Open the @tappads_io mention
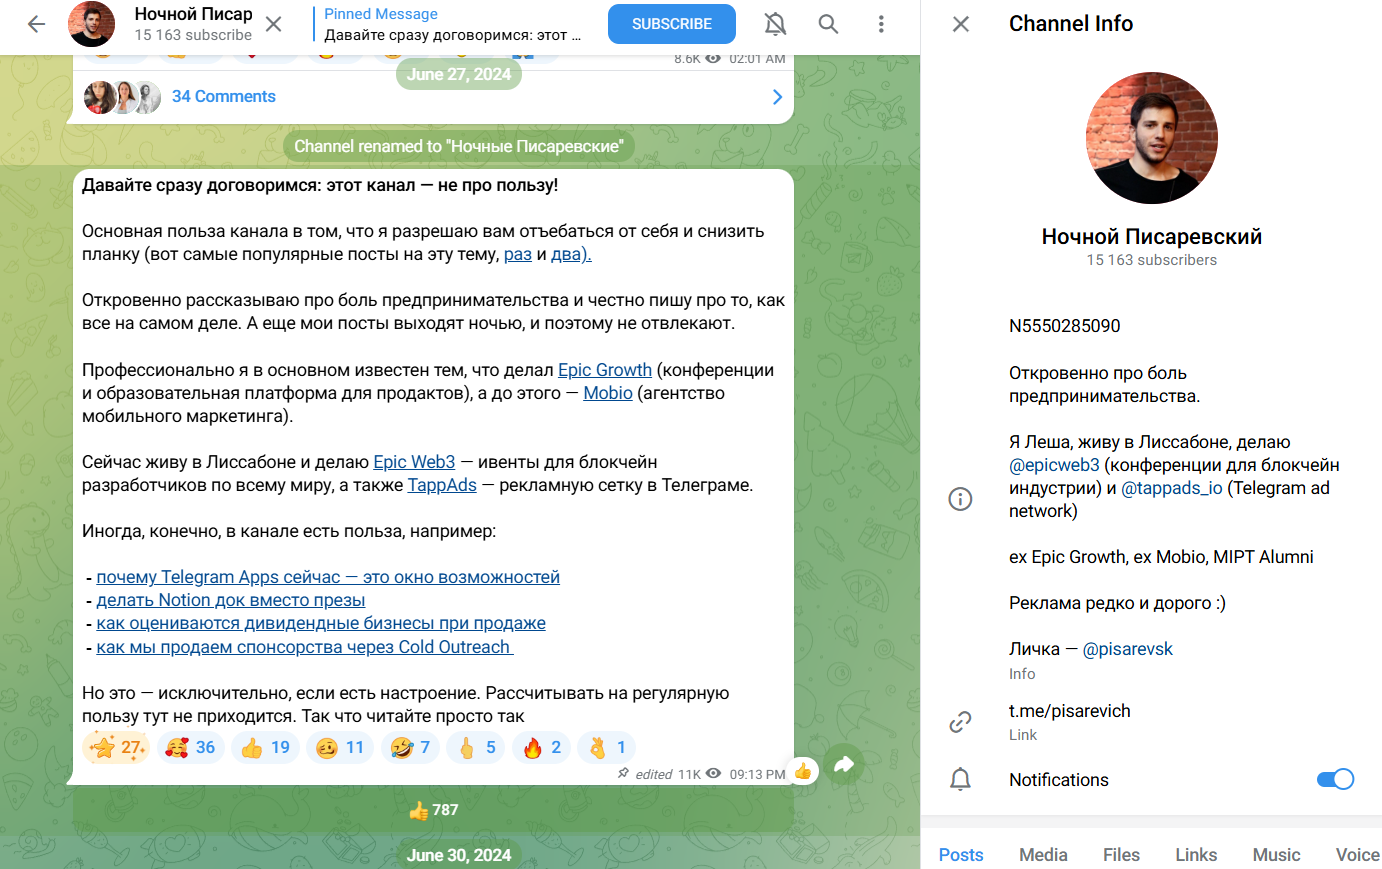Screen dimensions: 1382x869 pyautogui.click(x=1172, y=488)
